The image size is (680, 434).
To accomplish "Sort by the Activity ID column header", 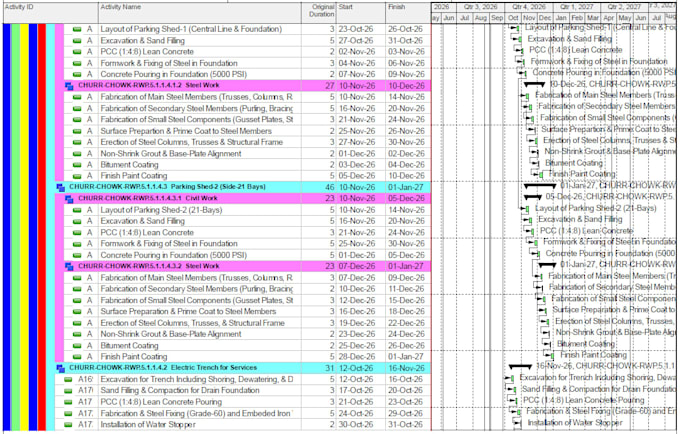I will coord(51,13).
